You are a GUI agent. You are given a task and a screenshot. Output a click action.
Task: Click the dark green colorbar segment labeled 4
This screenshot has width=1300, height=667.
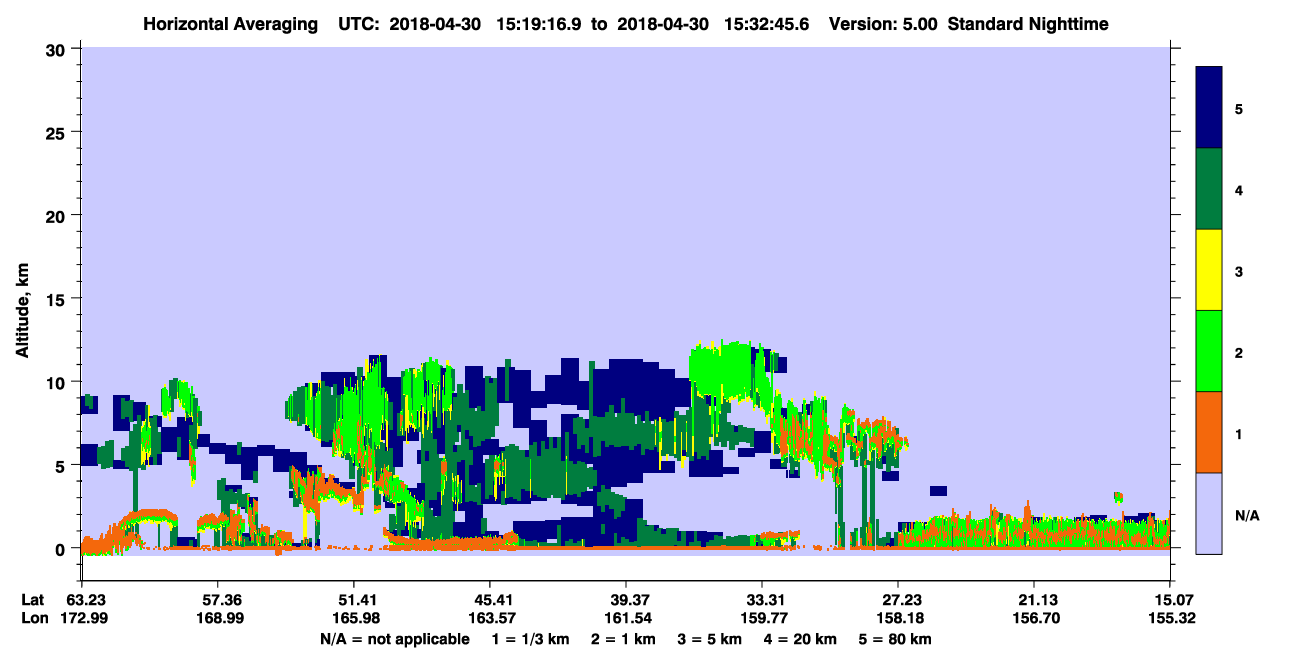pos(1209,189)
